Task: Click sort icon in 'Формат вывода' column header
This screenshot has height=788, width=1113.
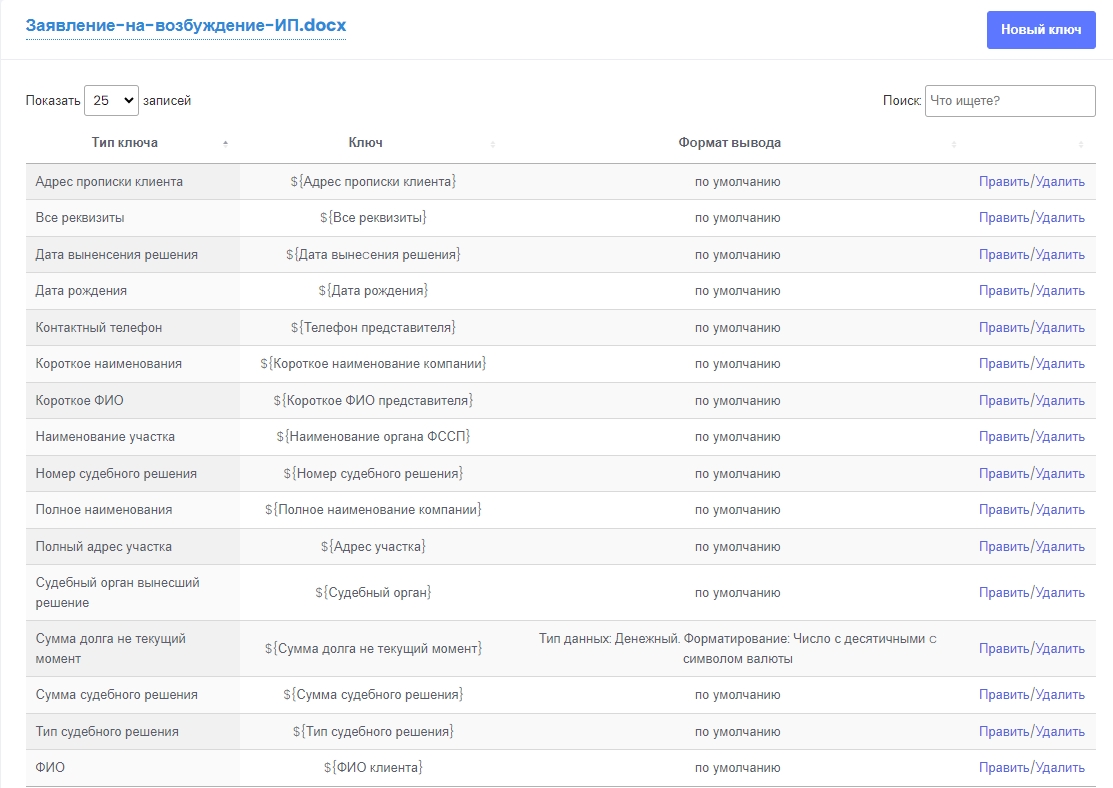Action: [953, 144]
